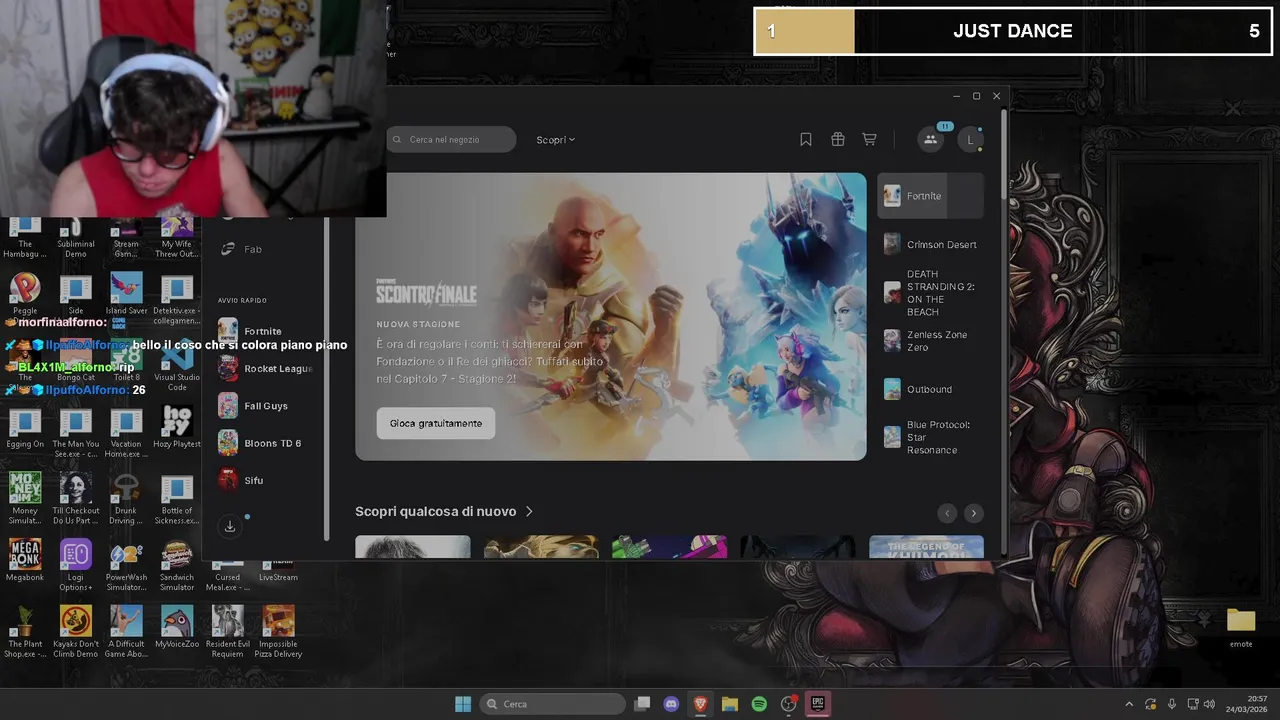This screenshot has height=720, width=1280.
Task: Select Impossible Pizza Delivery desktop icon
Action: tap(279, 631)
